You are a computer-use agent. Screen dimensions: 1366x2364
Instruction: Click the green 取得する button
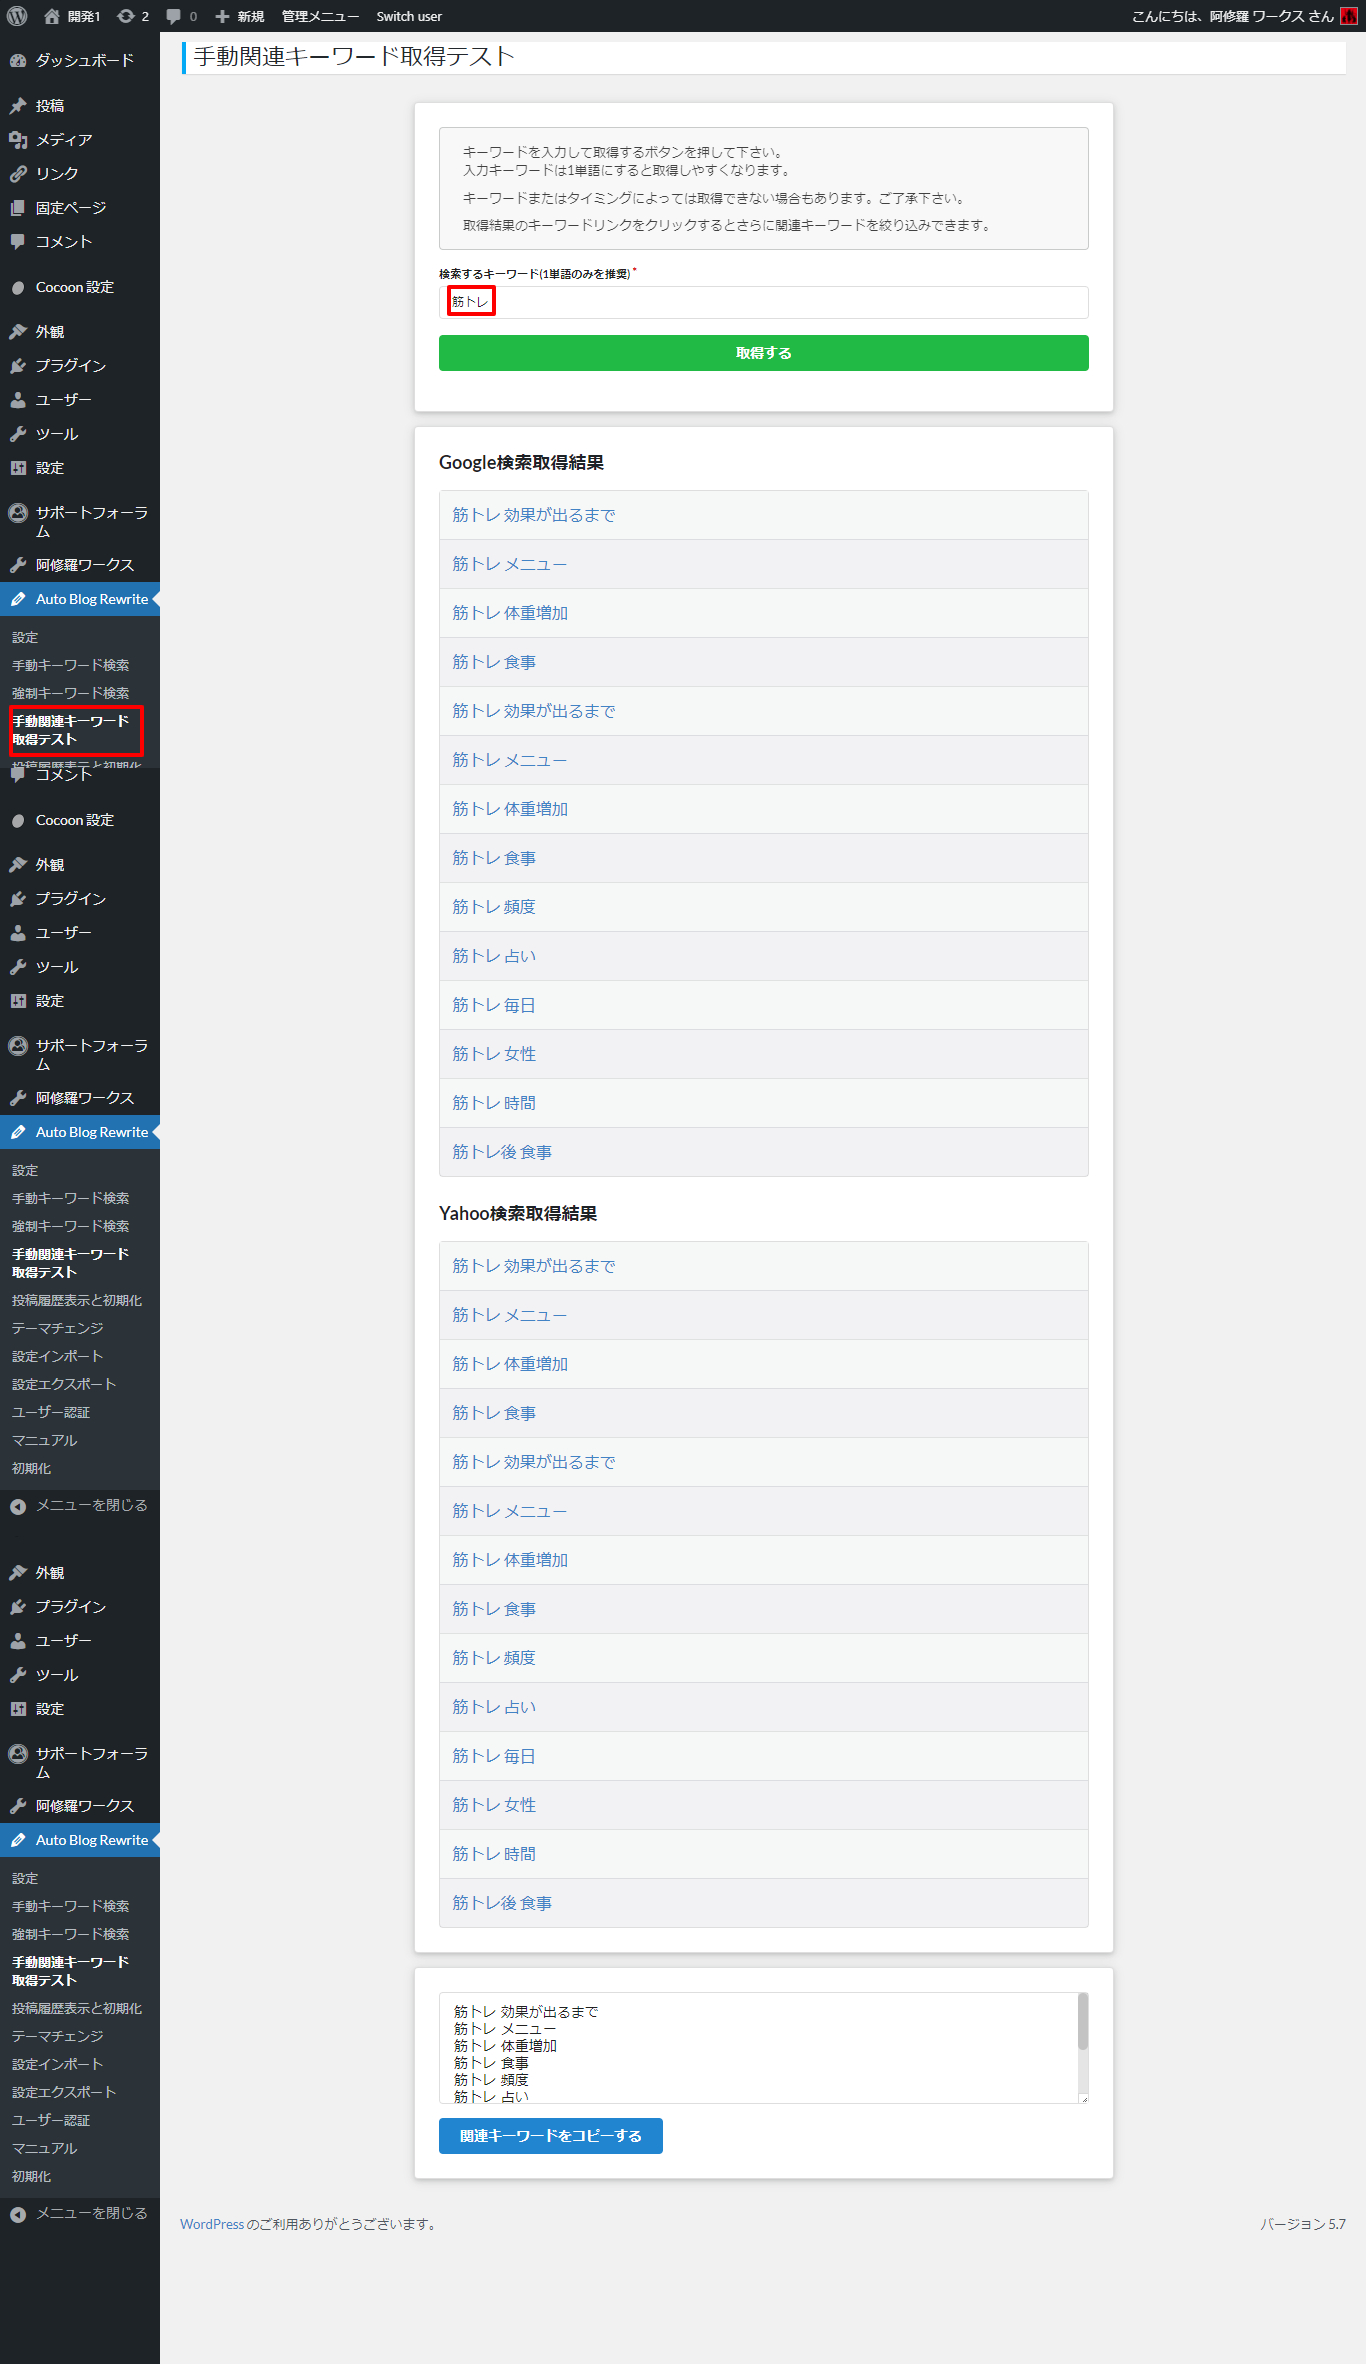(x=763, y=353)
